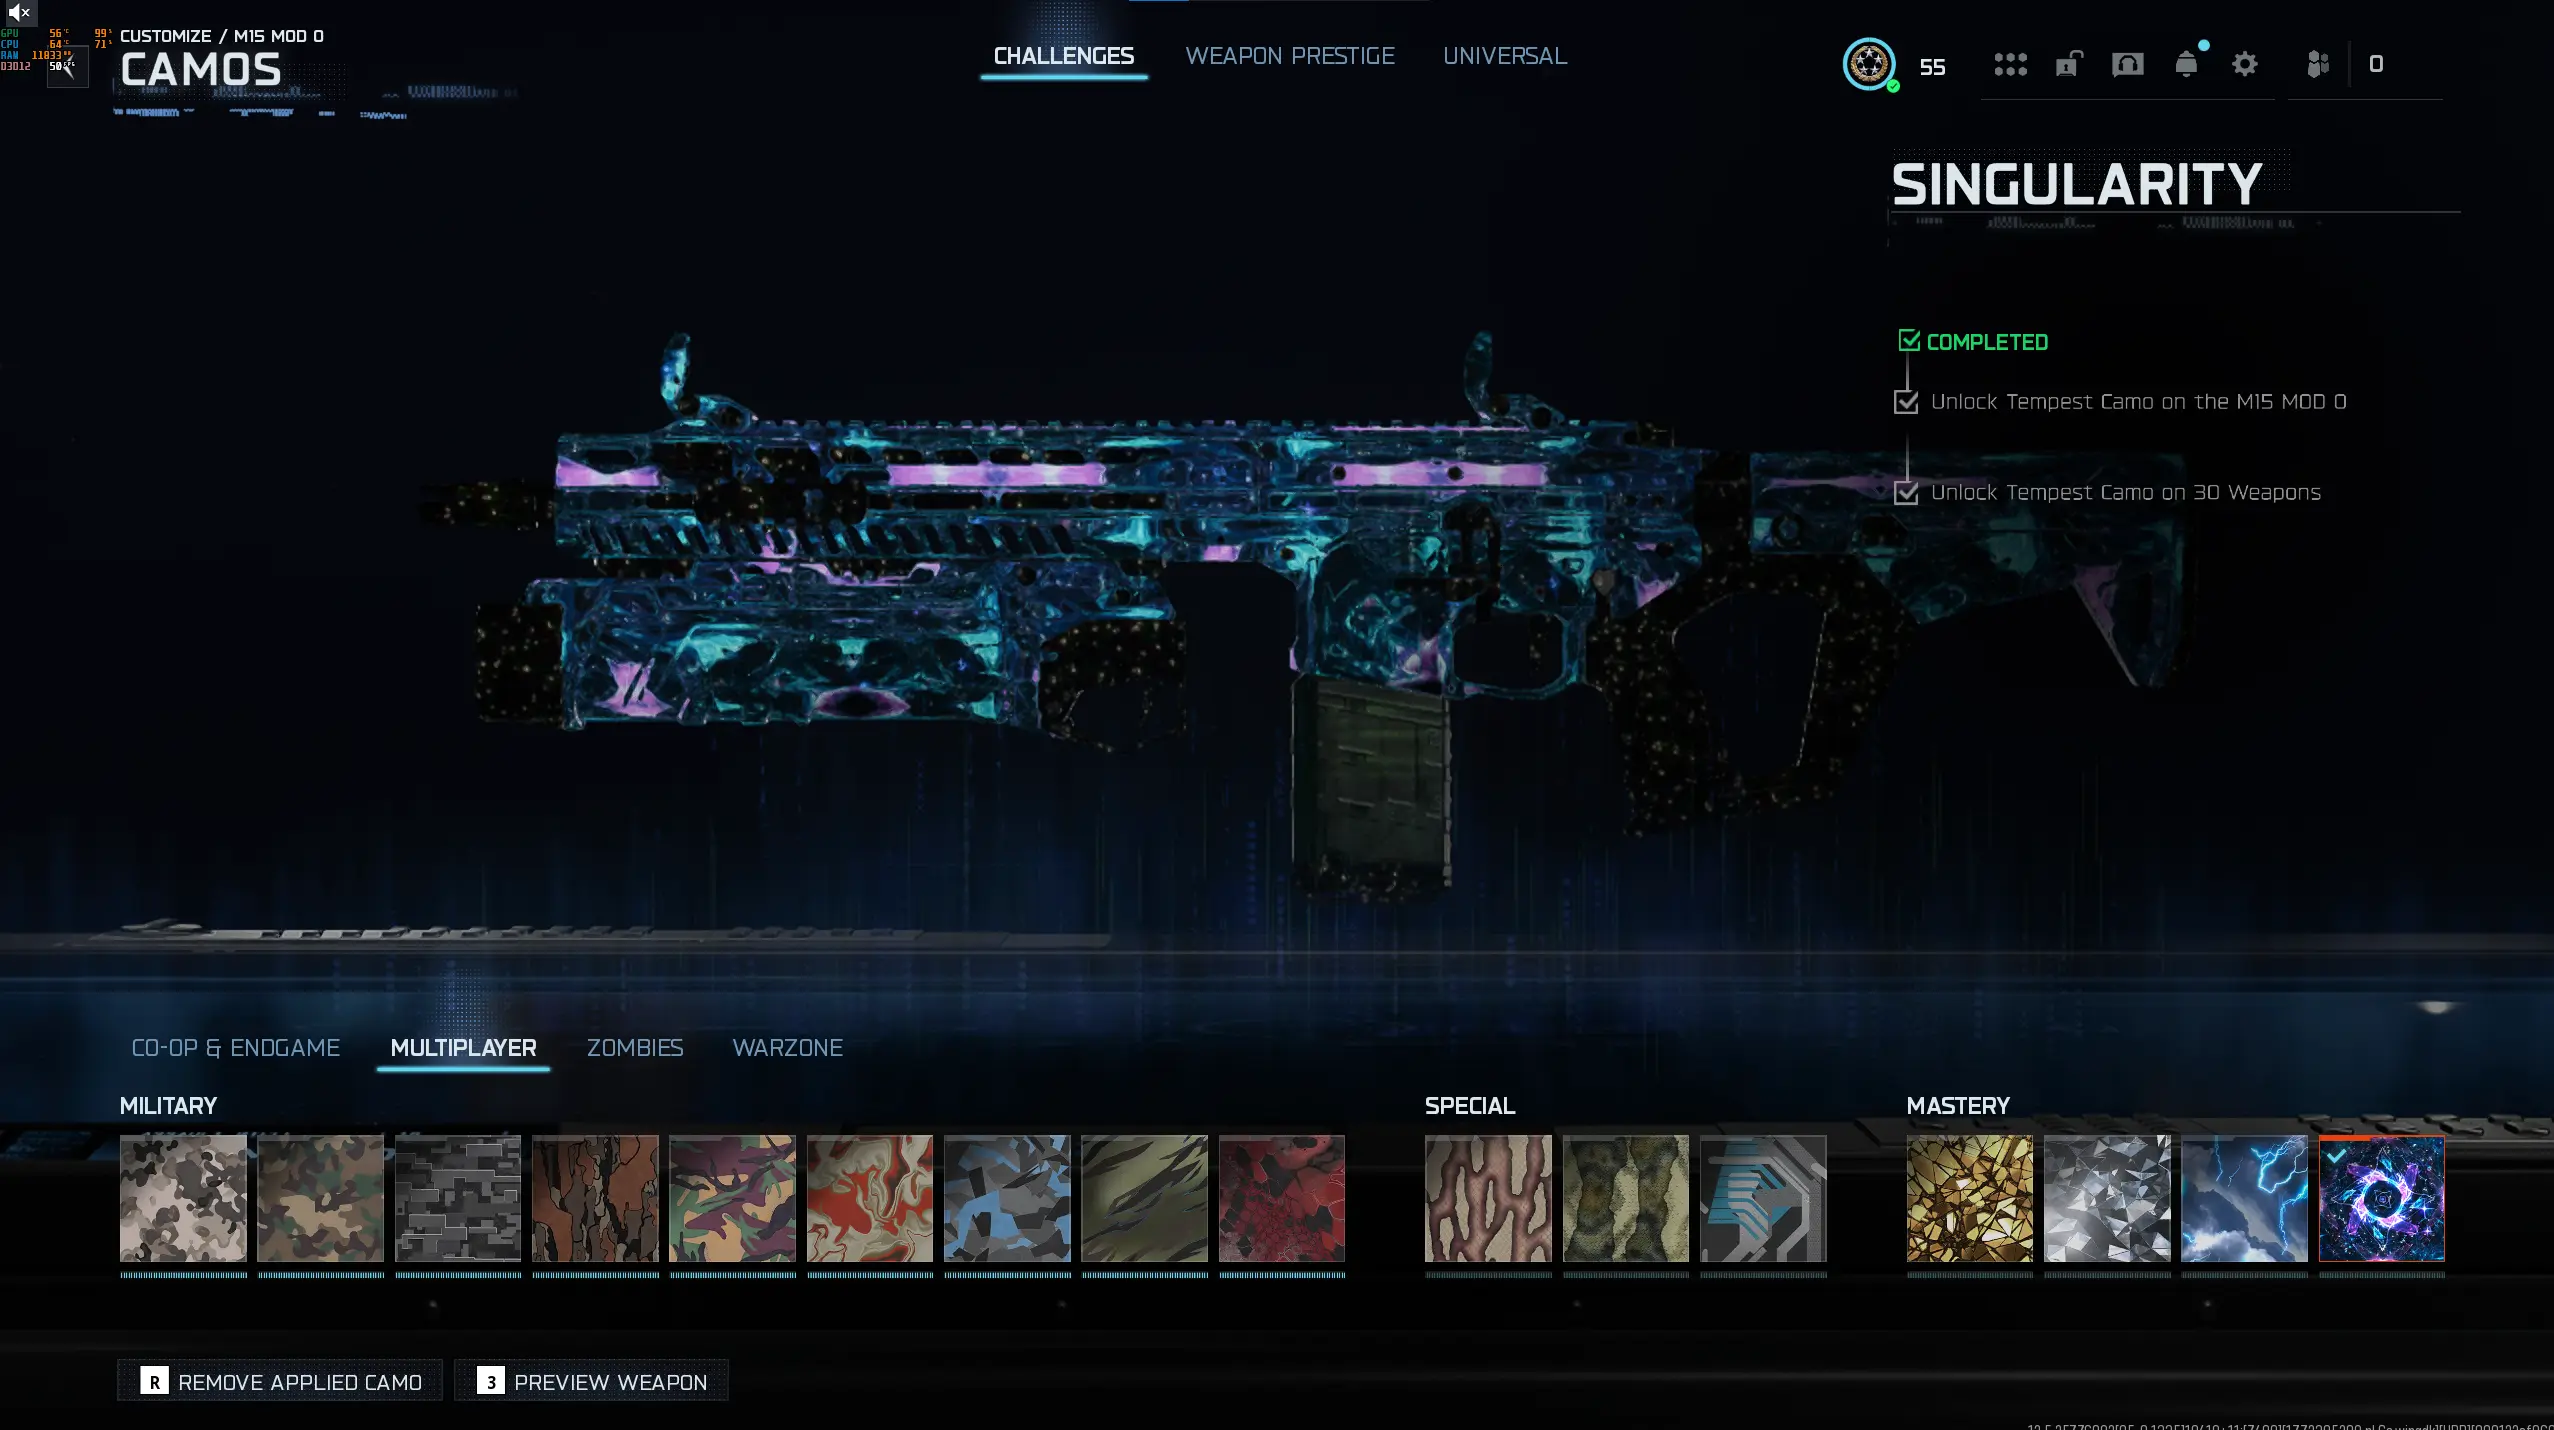Open the hexagon grid menu icon

(2010, 65)
